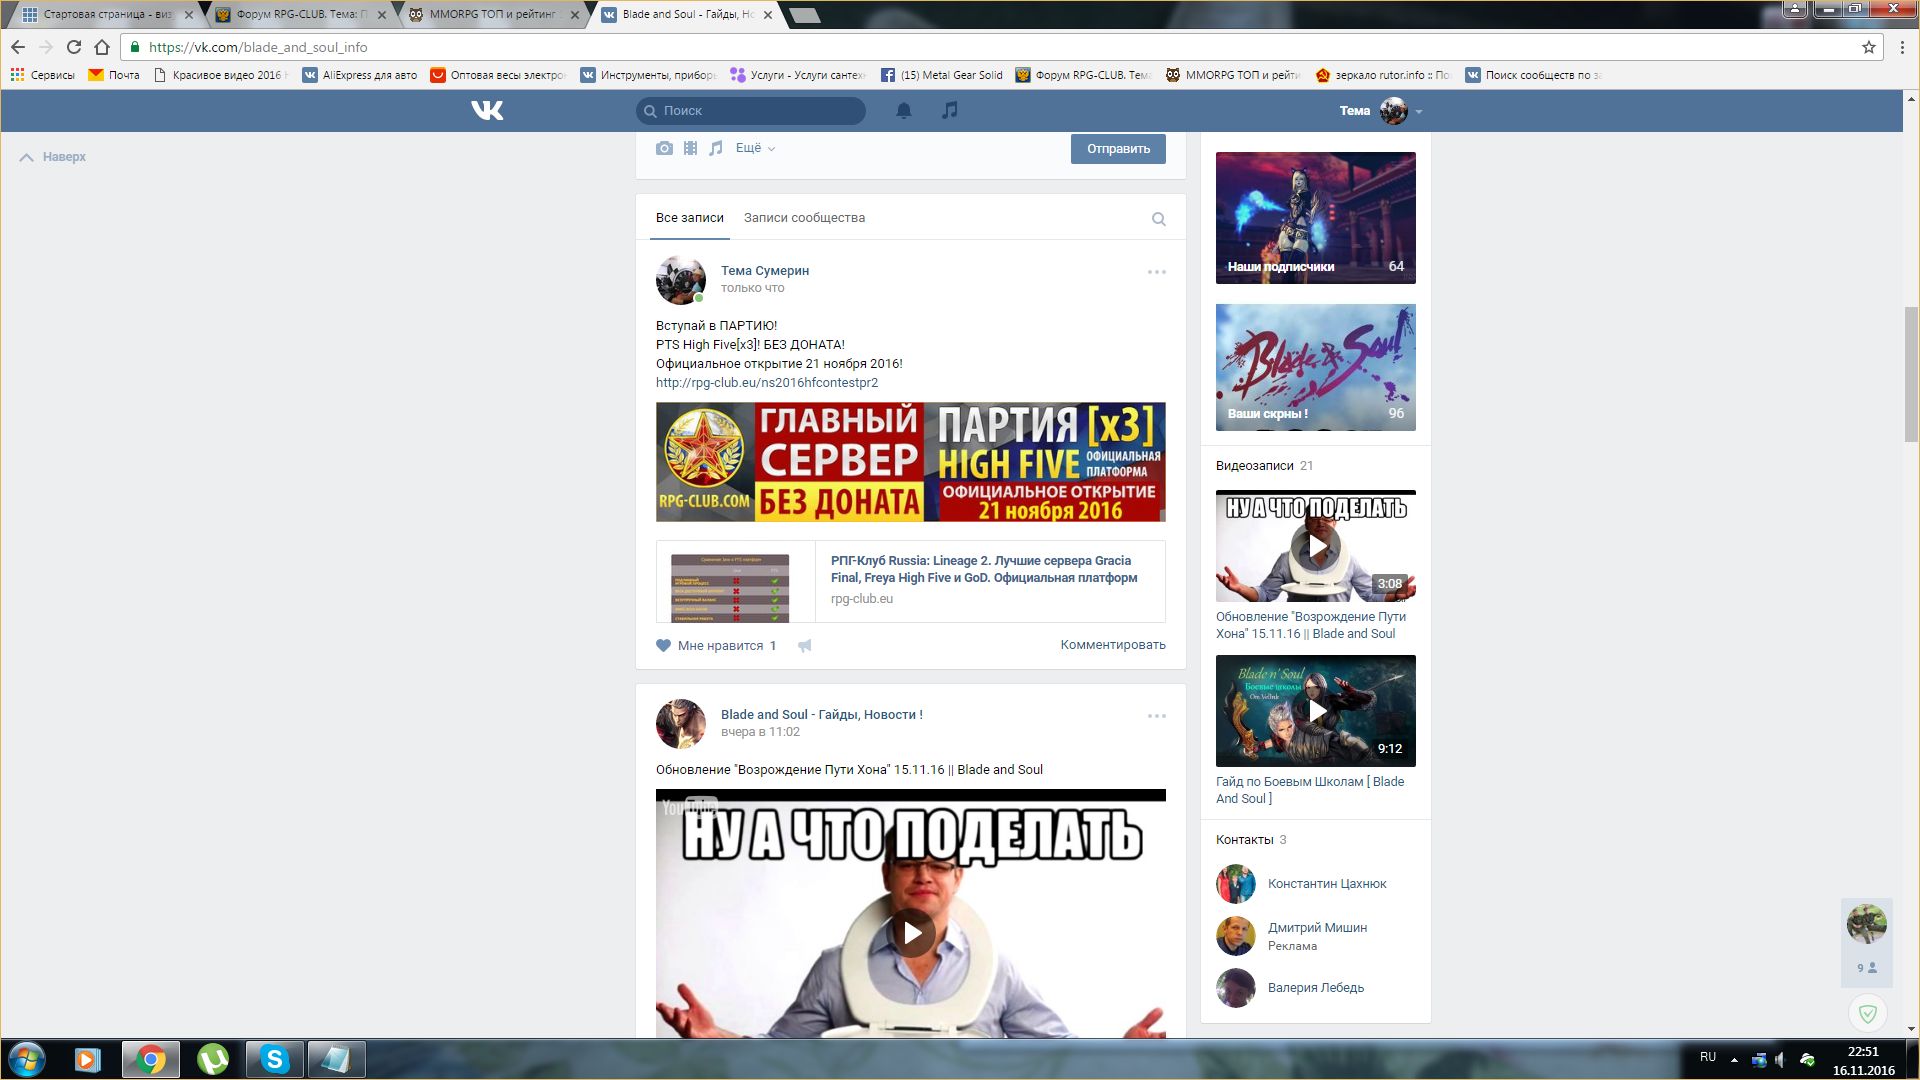Click the RU language indicator
Screen dimensions: 1920x1080
click(x=1708, y=1057)
